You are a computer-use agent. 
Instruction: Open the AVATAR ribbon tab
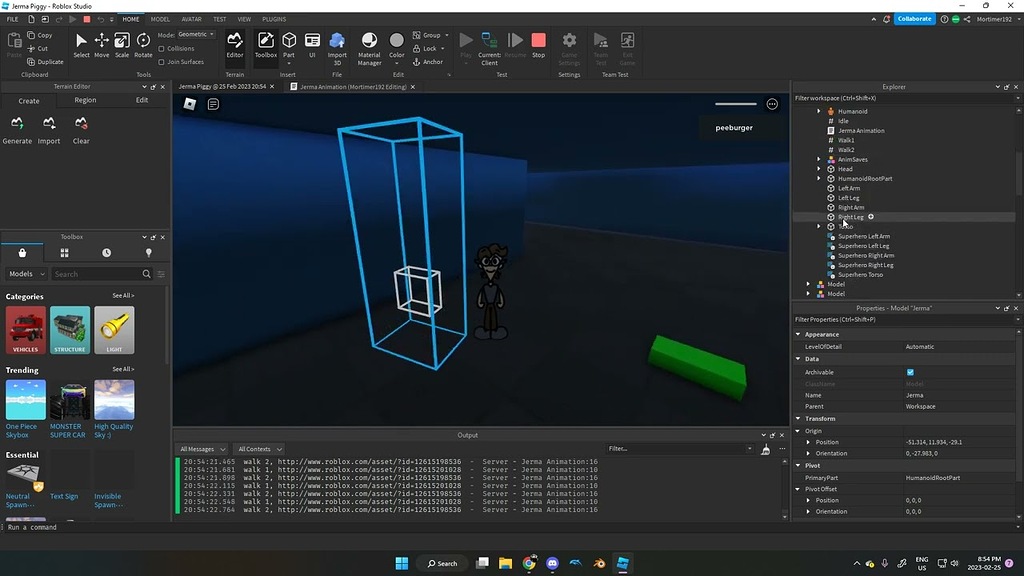(191, 20)
